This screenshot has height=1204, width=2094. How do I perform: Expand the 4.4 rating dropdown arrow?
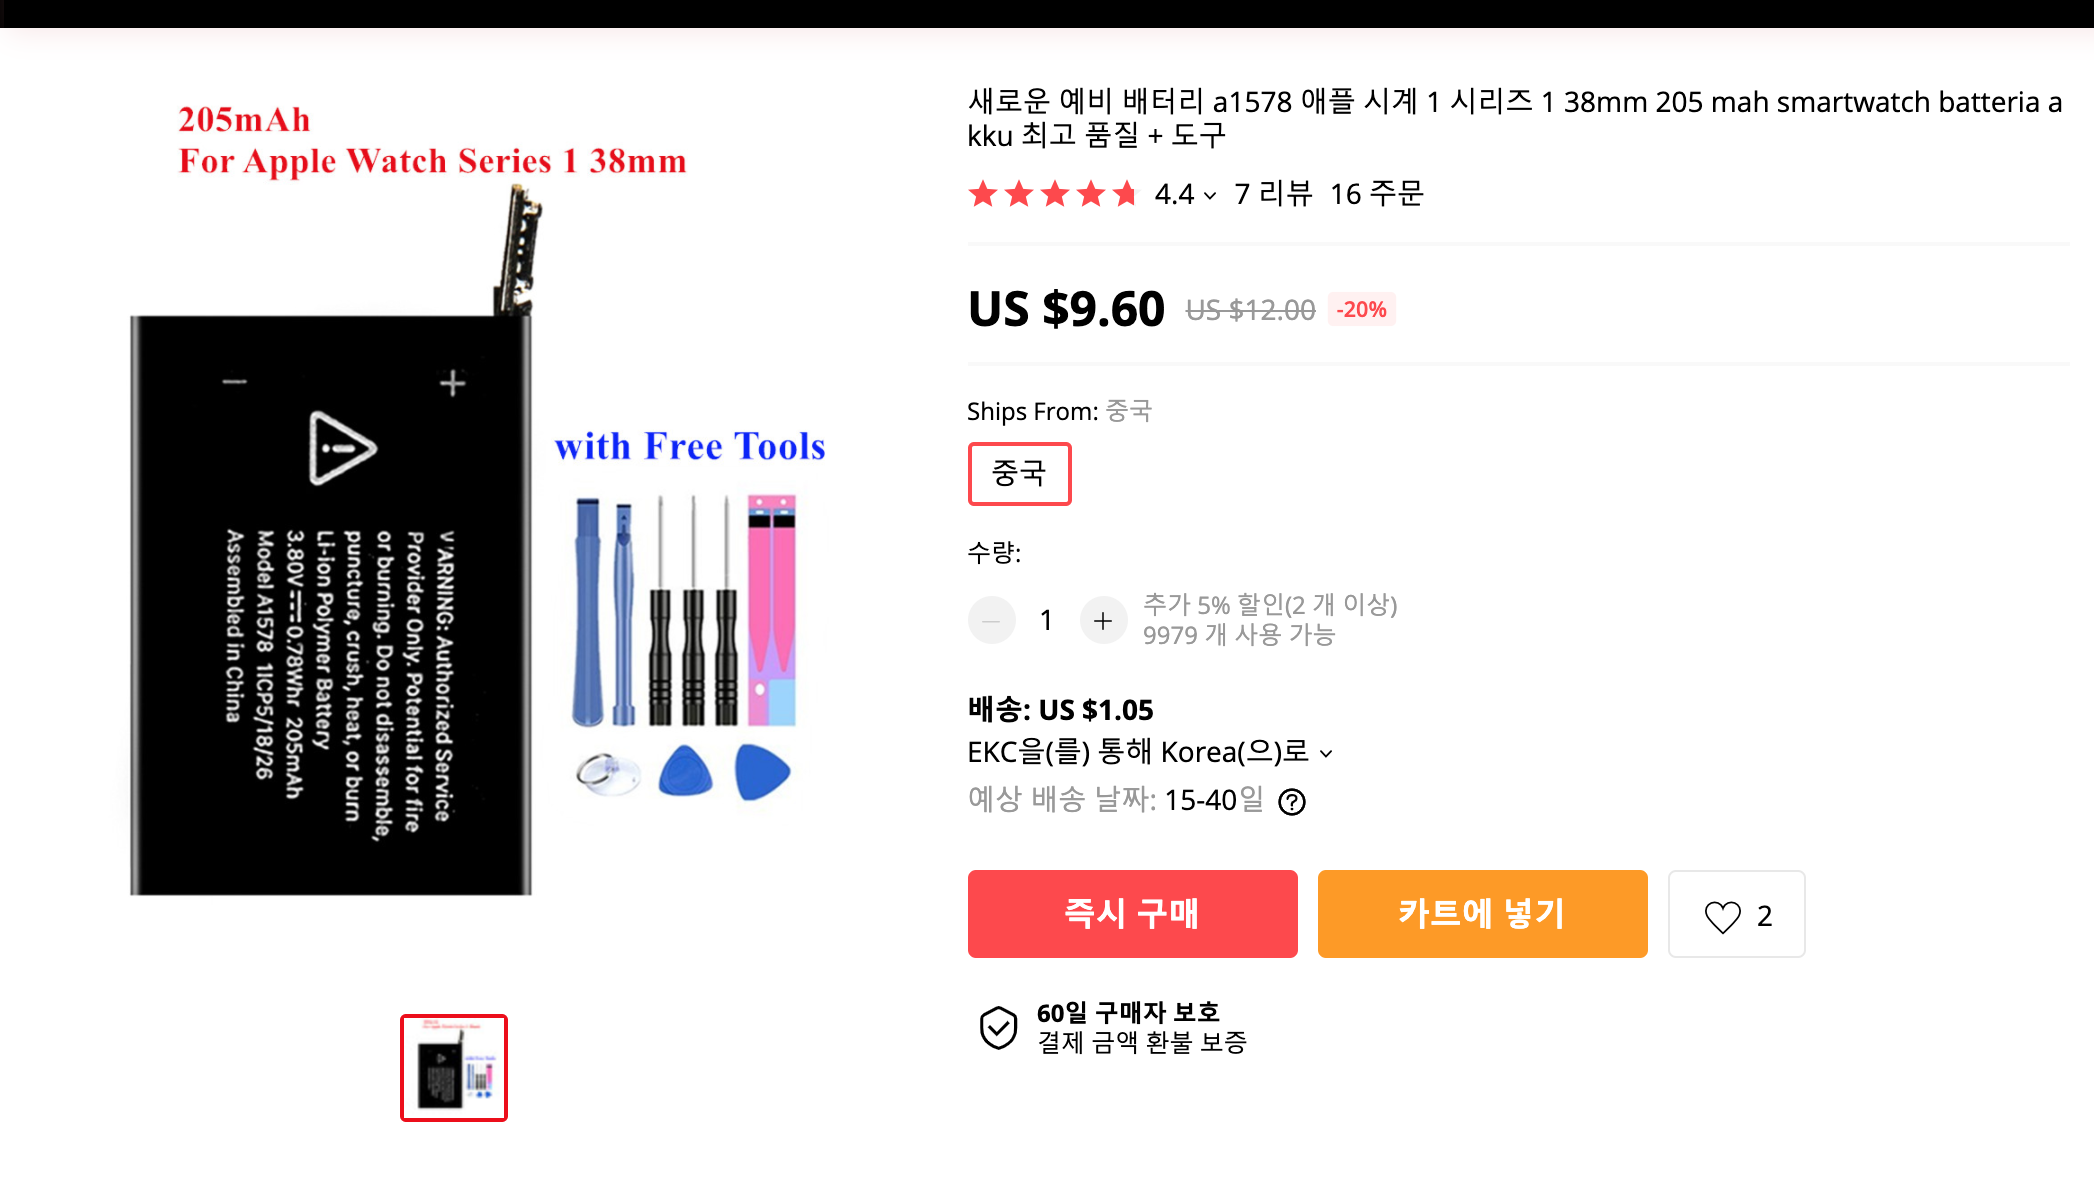(x=1210, y=196)
